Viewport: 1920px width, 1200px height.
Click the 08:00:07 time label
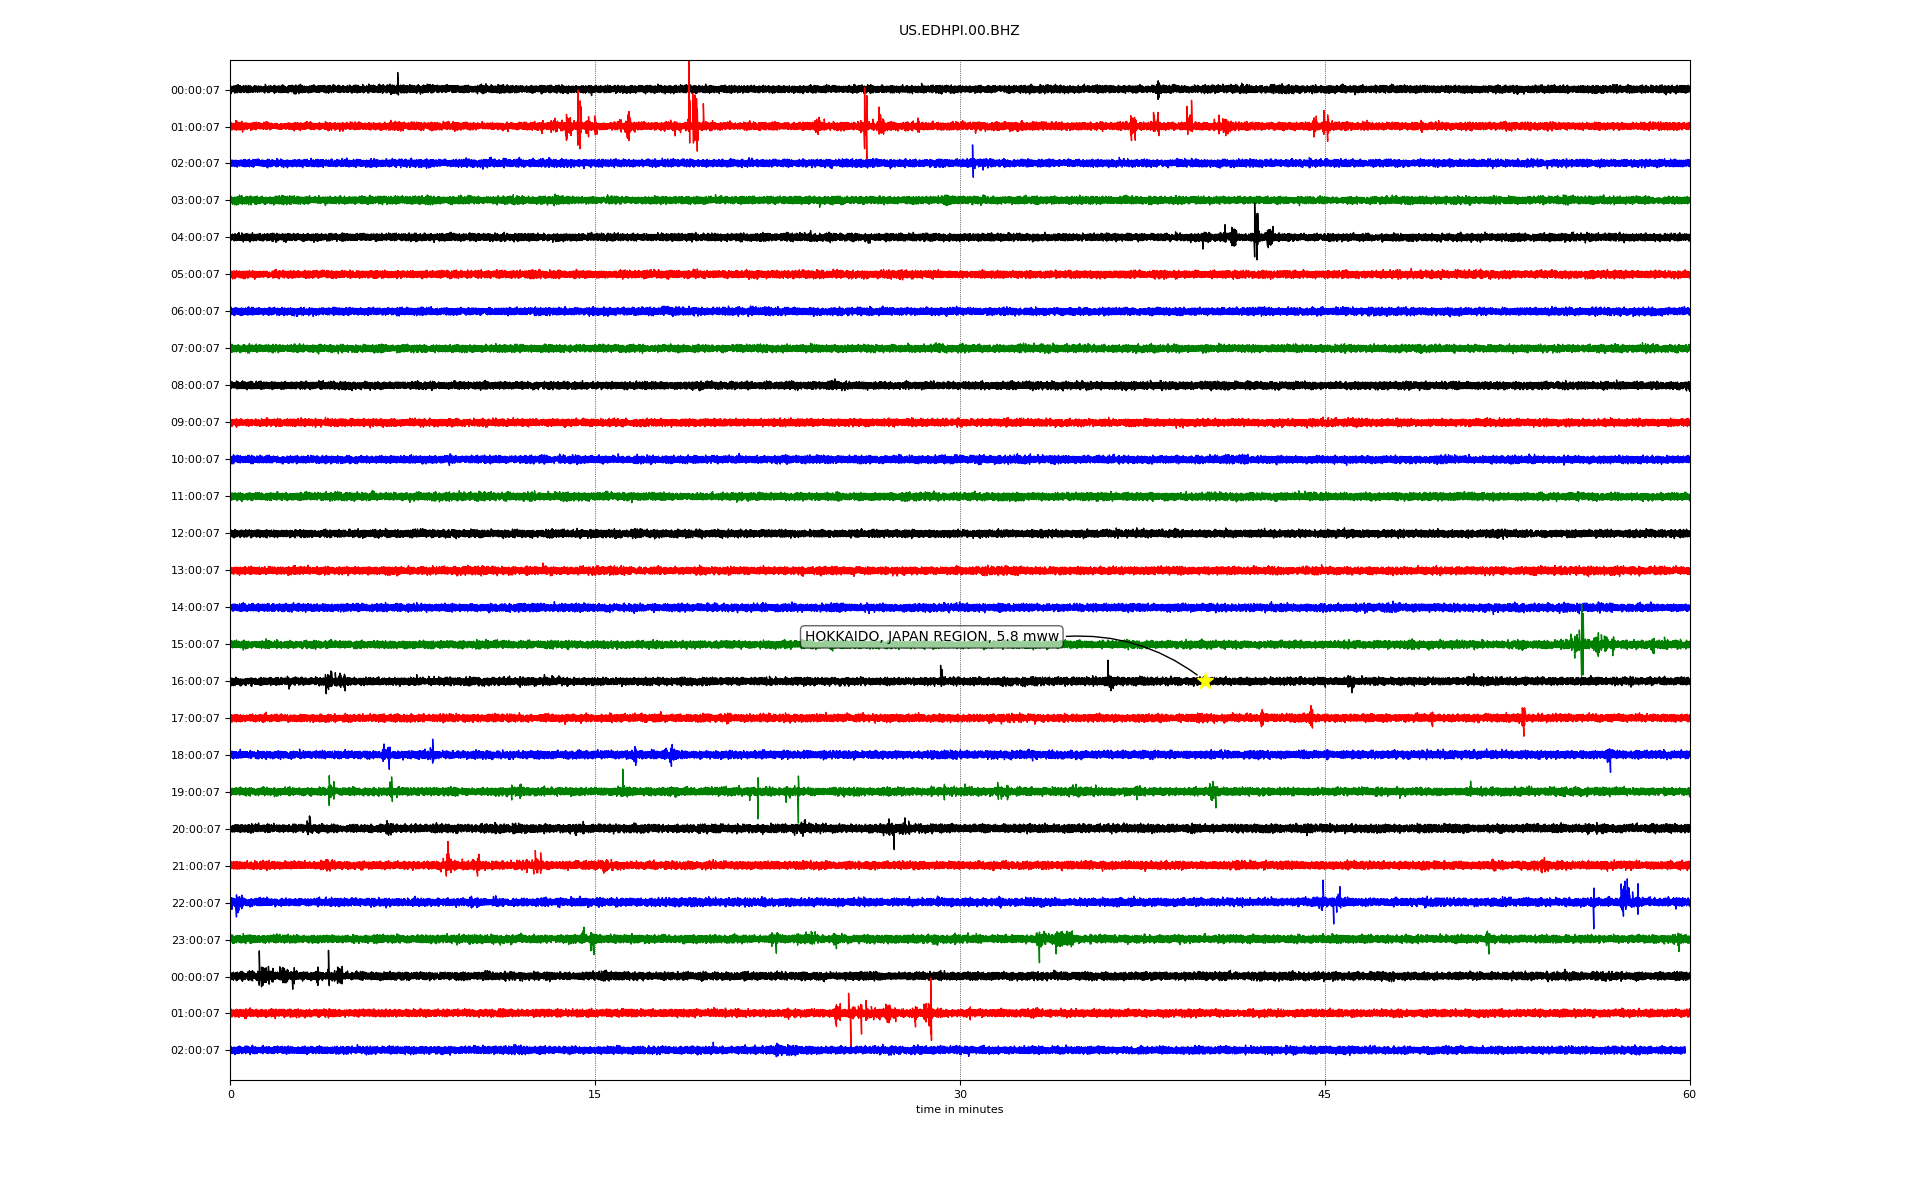click(x=195, y=386)
